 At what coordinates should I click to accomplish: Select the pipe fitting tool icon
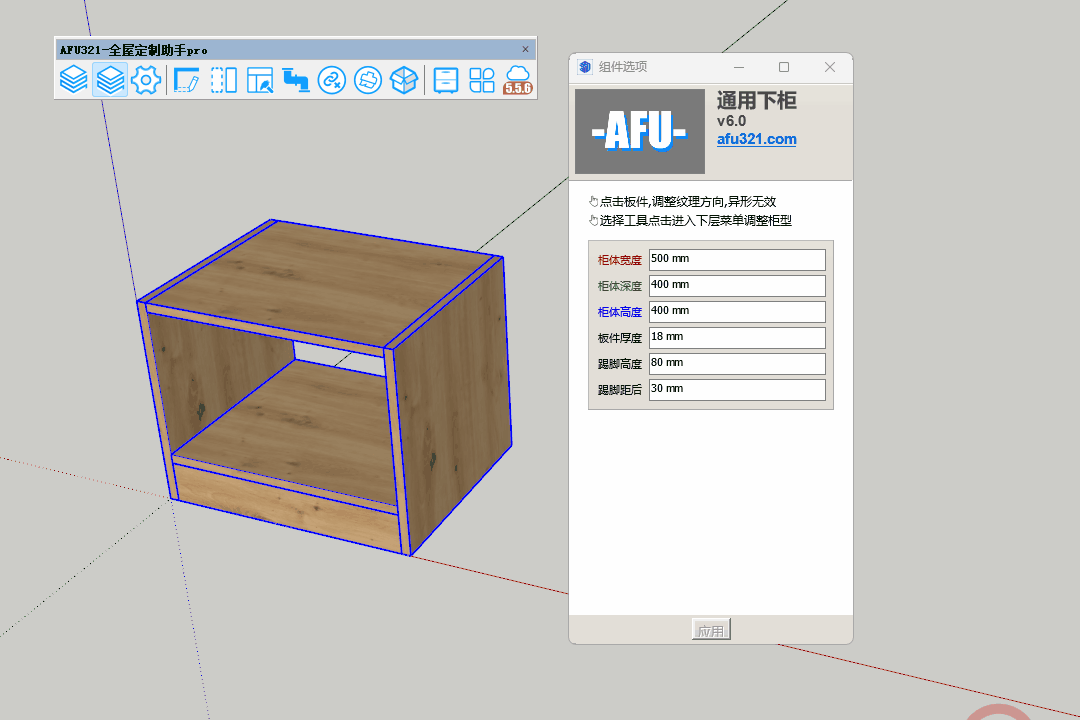(x=295, y=79)
